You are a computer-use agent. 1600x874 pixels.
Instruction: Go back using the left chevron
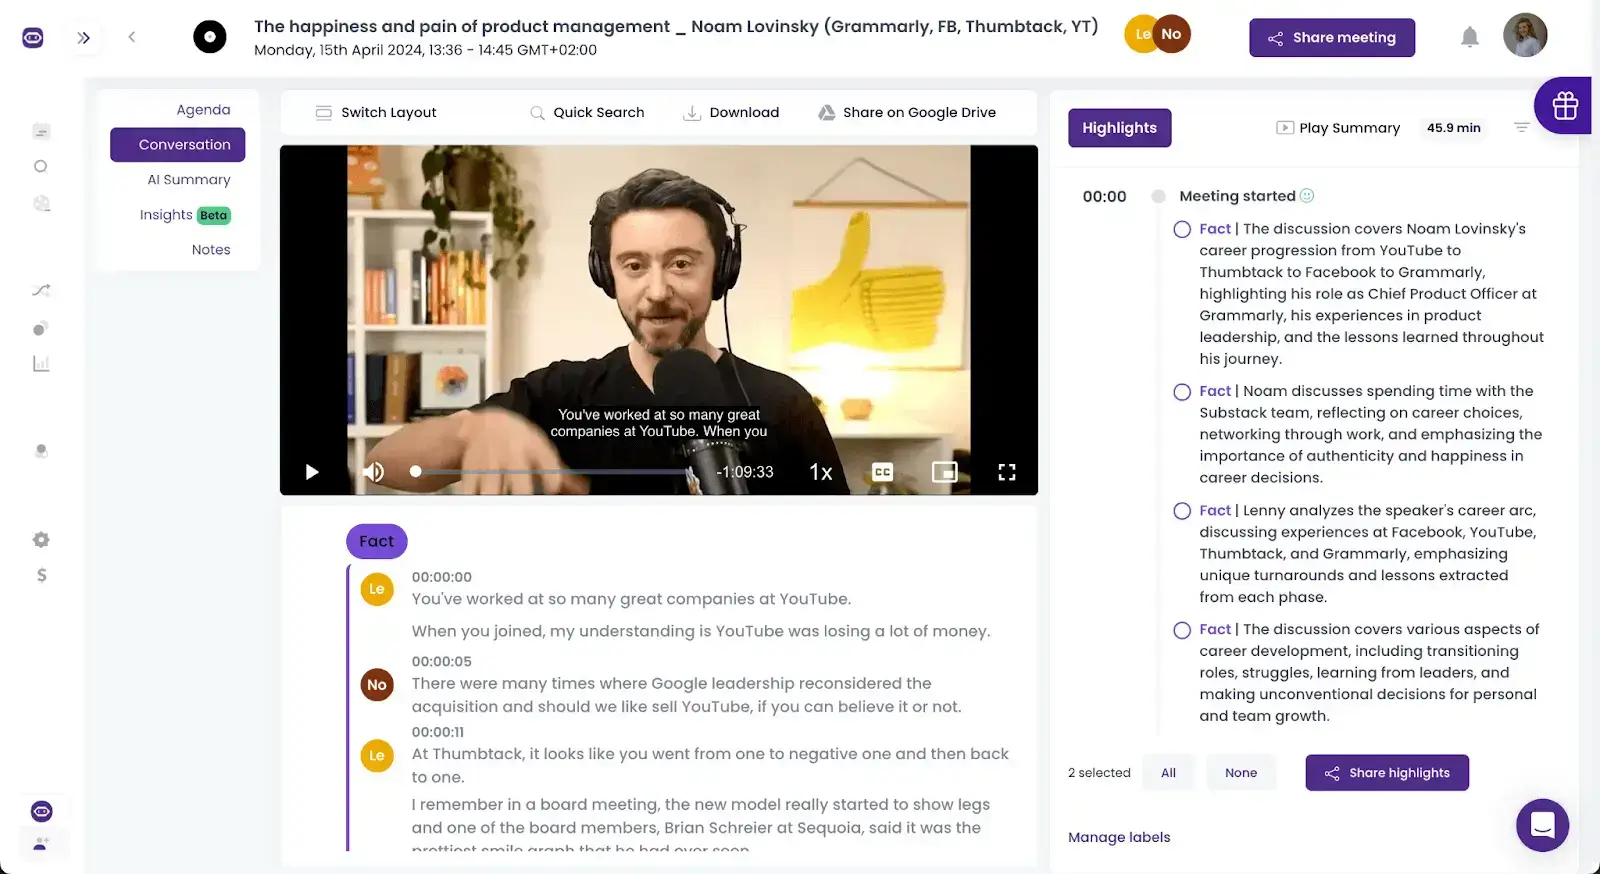pyautogui.click(x=131, y=37)
